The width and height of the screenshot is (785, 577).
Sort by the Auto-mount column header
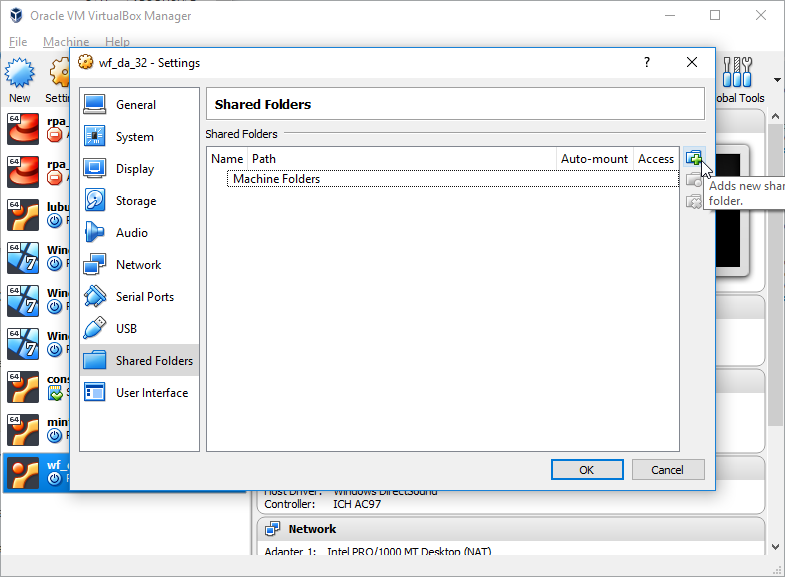coord(594,159)
